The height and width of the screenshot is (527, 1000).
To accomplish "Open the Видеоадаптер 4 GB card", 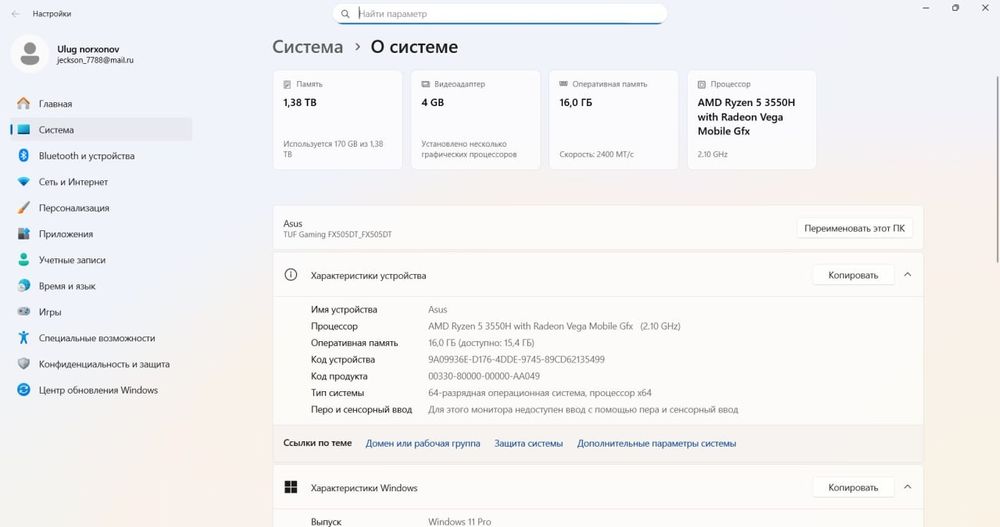I will 476,120.
